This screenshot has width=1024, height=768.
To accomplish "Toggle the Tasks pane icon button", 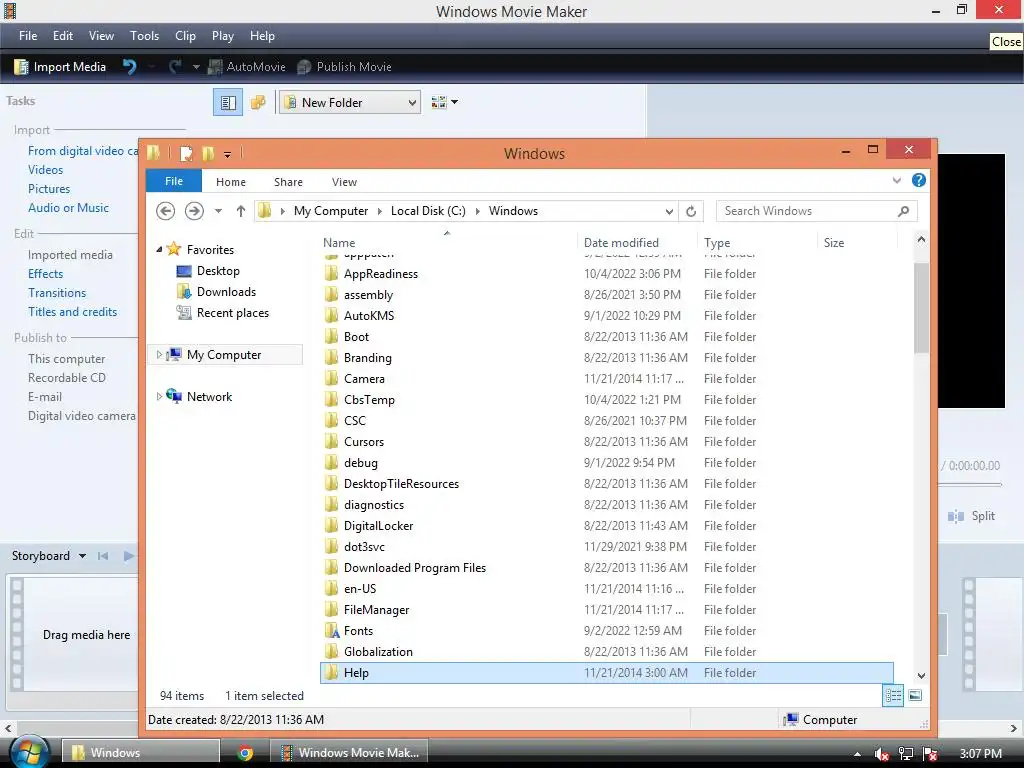I will [228, 103].
